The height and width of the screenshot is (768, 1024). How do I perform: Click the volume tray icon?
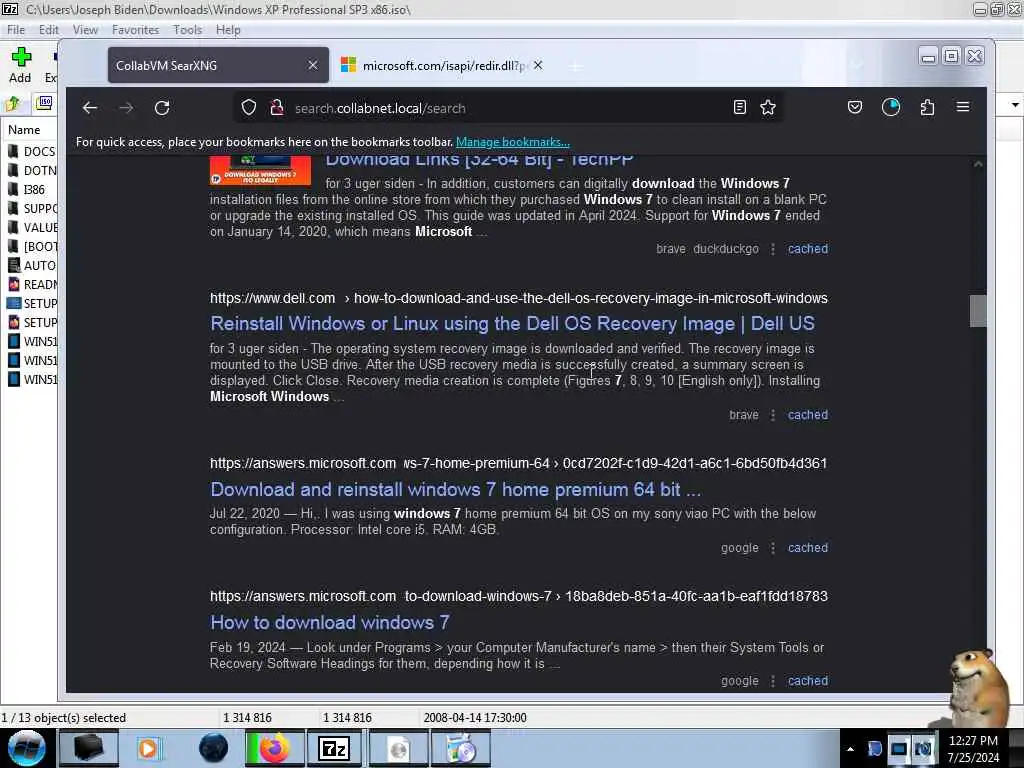click(x=923, y=748)
